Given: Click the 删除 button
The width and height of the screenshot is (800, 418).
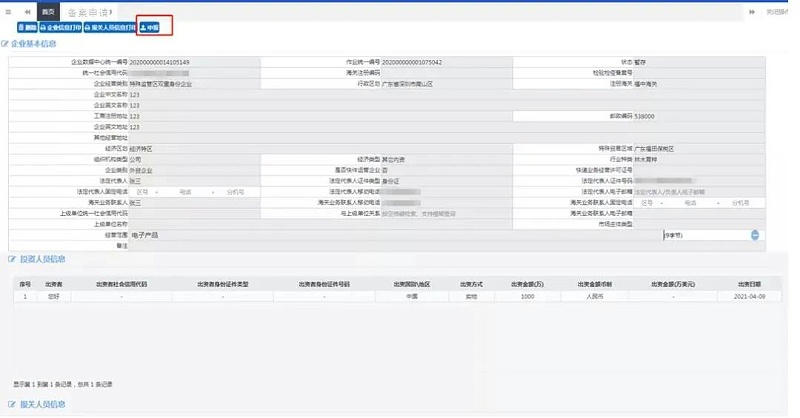Looking at the screenshot, I should click(28, 28).
